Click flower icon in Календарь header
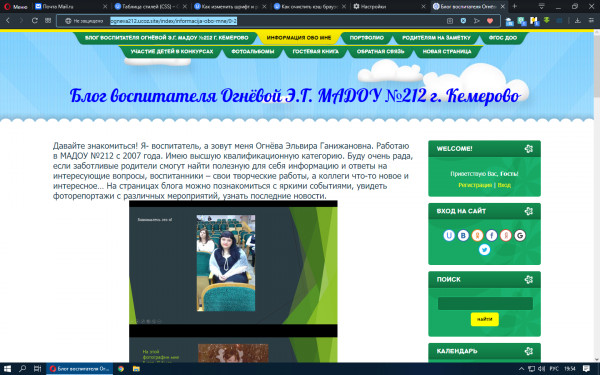The width and height of the screenshot is (600, 375). (x=529, y=351)
